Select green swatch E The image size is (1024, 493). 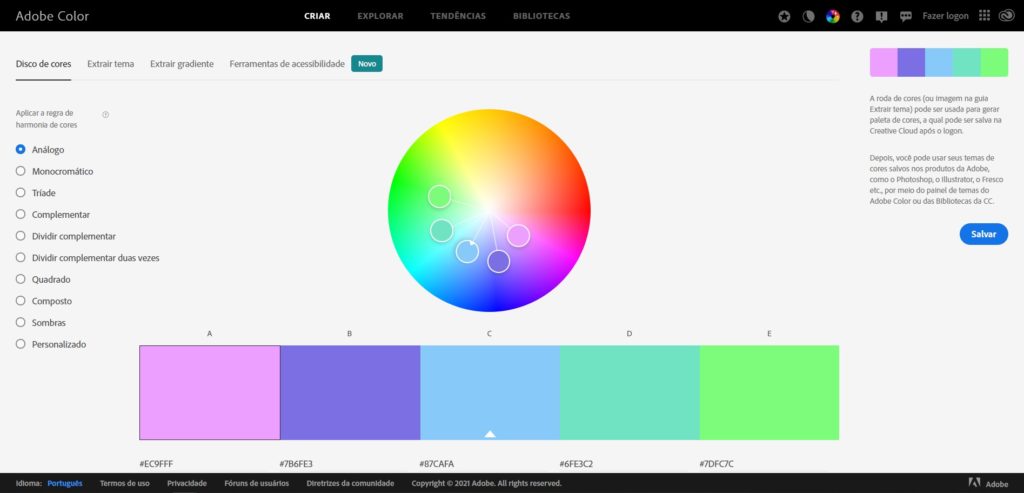point(769,392)
